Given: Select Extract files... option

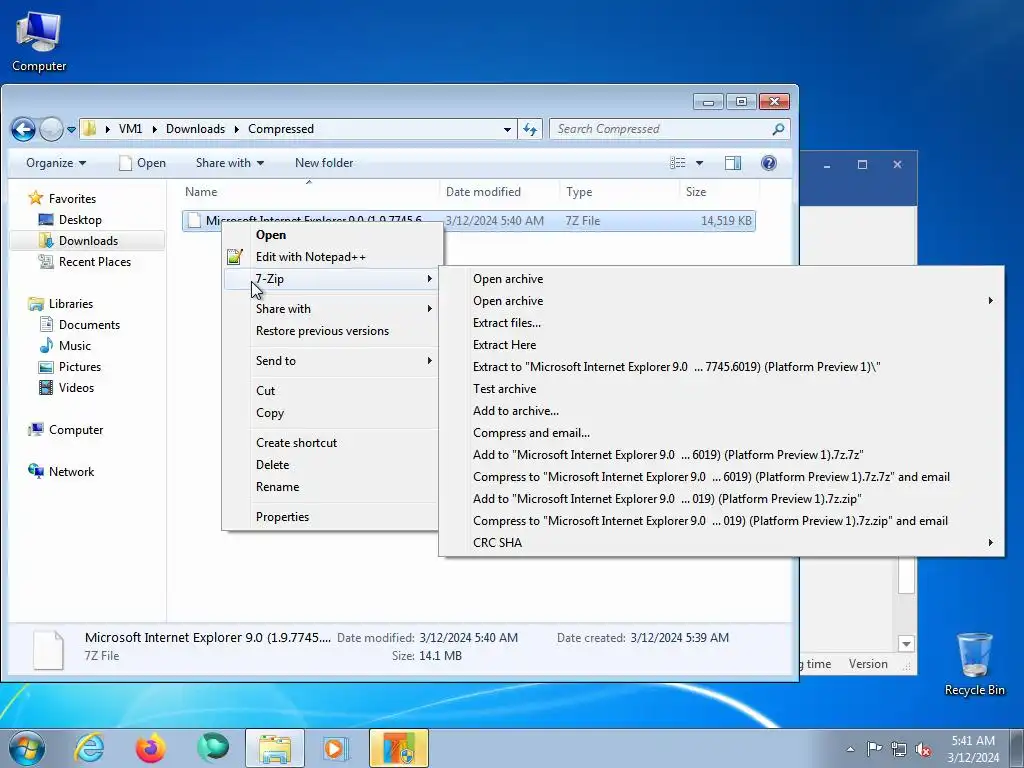Looking at the screenshot, I should click(721, 323).
